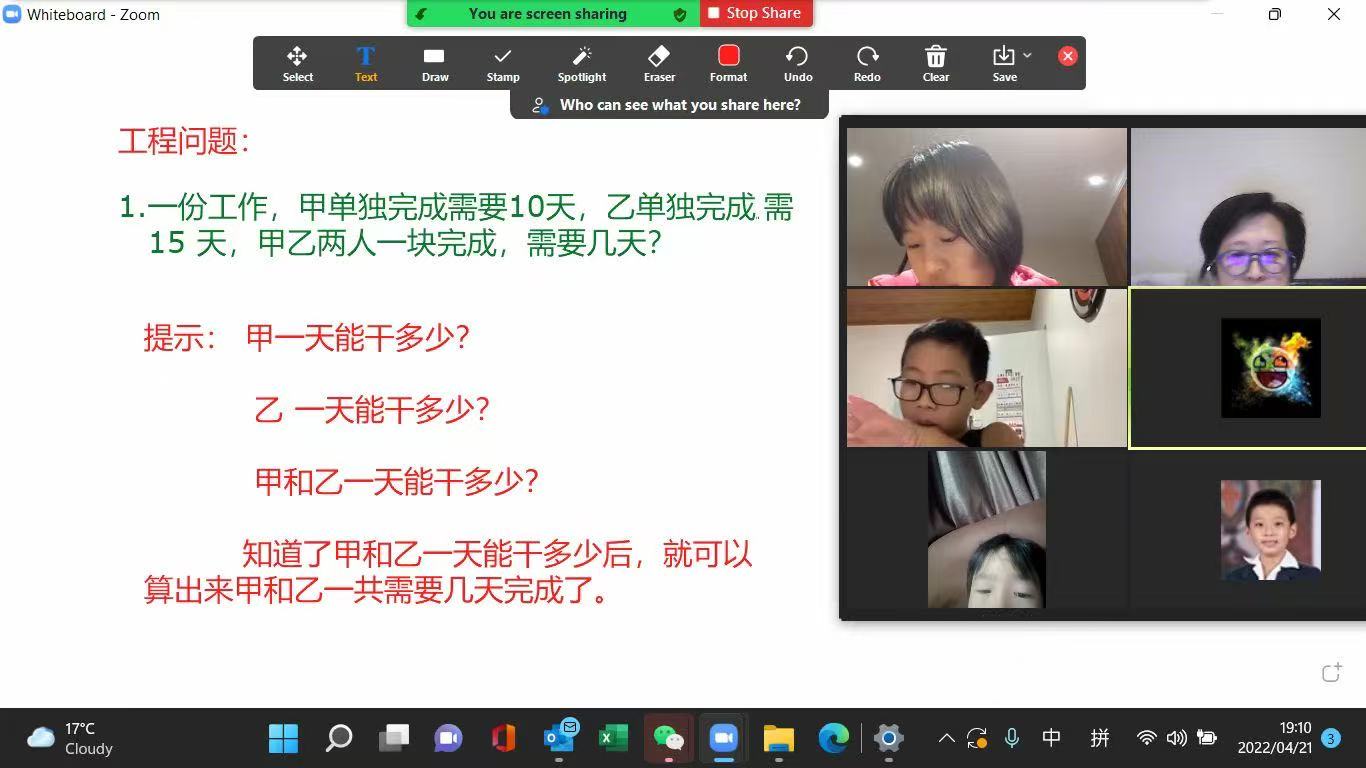
Task: Select the Eraser tool
Action: click(x=658, y=62)
